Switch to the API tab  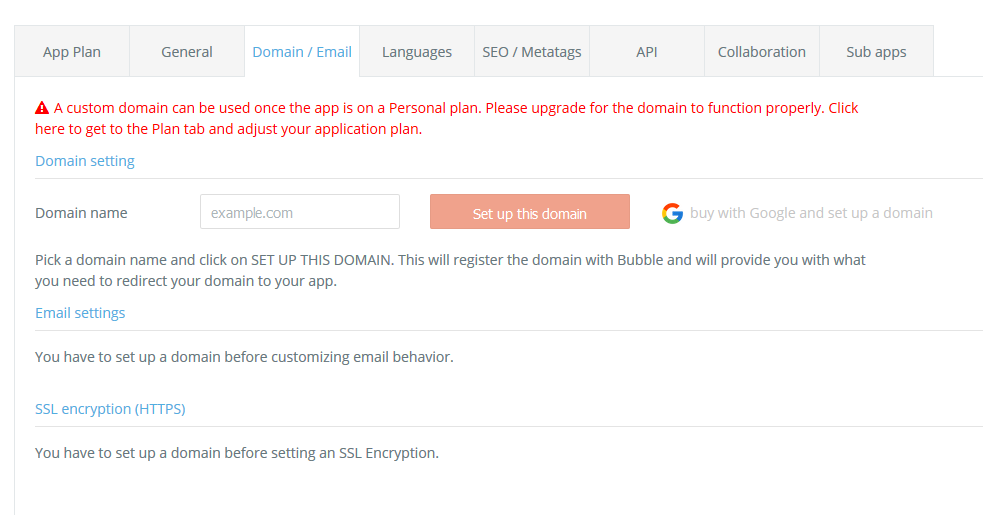coord(647,51)
